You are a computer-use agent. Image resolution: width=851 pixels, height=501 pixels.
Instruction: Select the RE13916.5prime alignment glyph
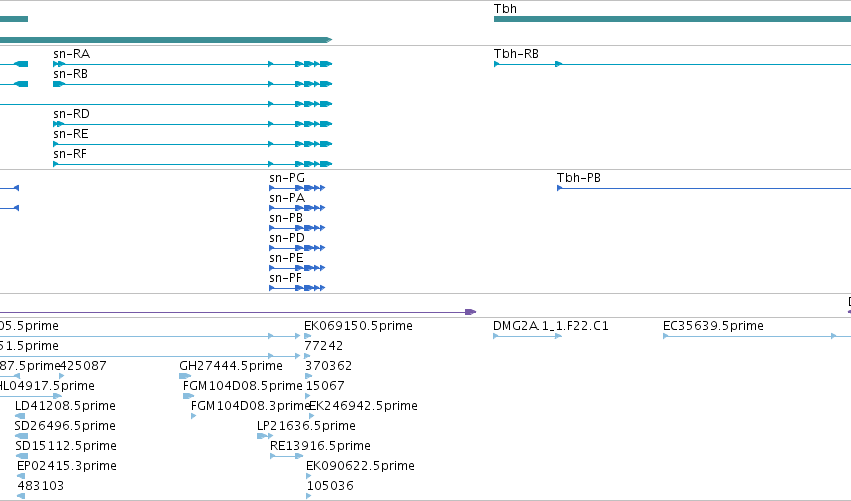287,456
